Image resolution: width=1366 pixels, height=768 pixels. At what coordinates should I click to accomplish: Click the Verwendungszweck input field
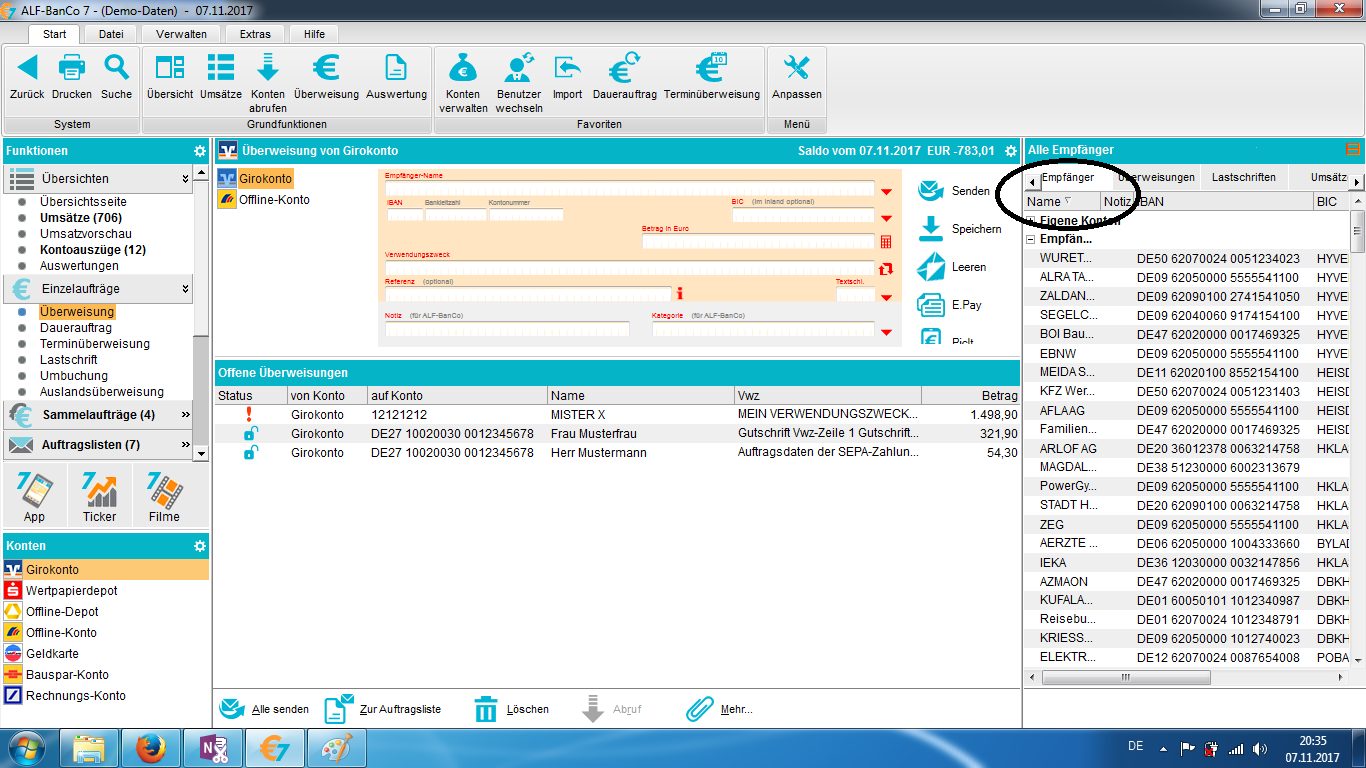click(x=630, y=268)
